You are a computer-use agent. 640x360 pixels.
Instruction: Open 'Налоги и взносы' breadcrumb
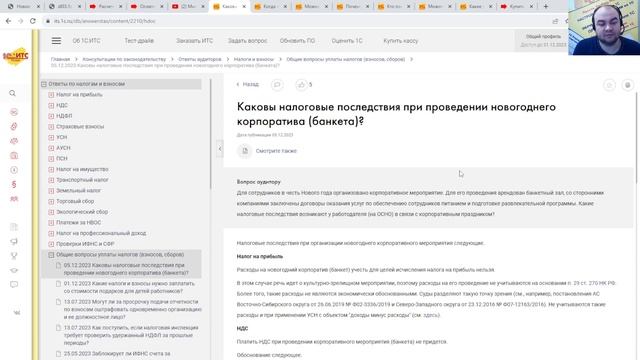click(253, 59)
